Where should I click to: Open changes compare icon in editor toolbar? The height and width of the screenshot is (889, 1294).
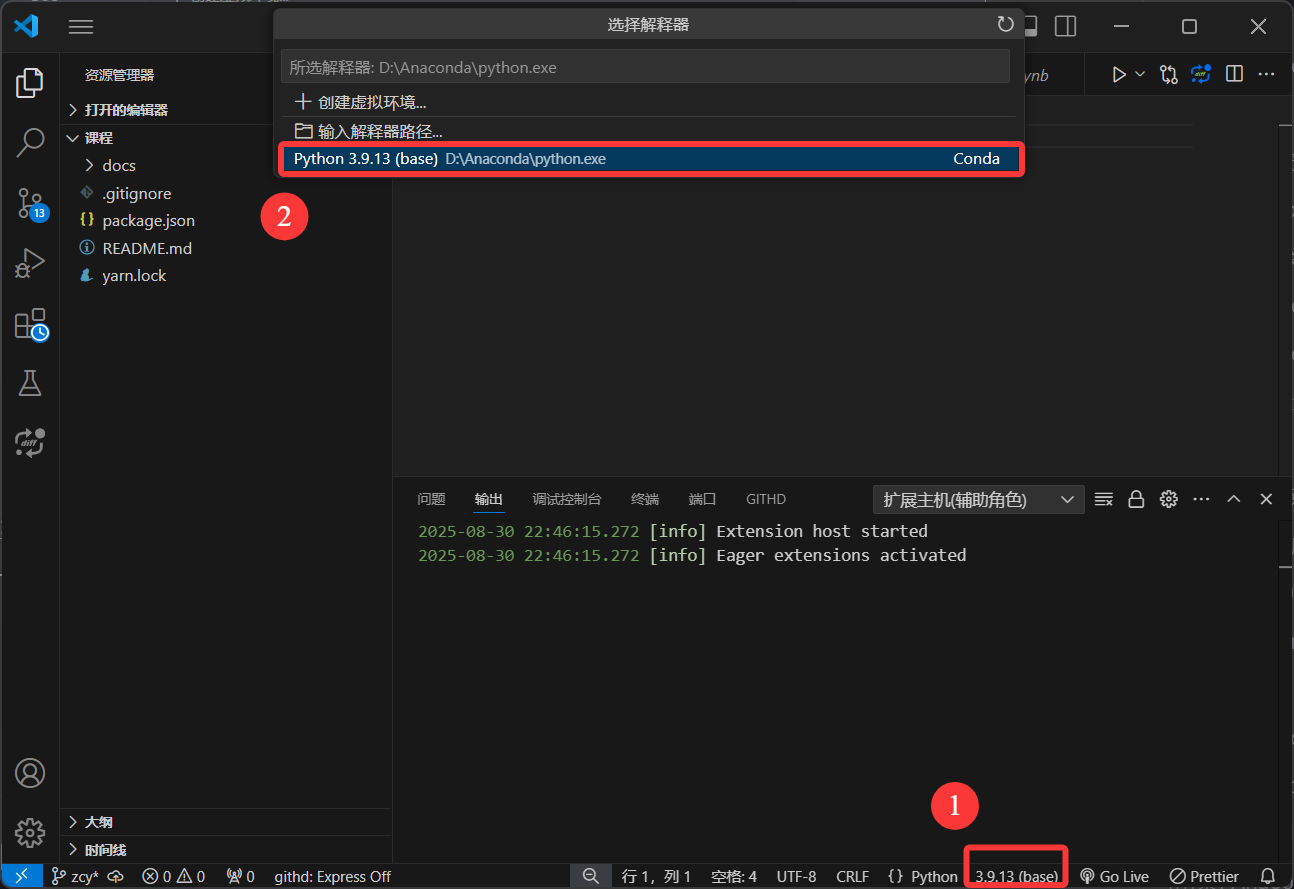coord(1169,74)
